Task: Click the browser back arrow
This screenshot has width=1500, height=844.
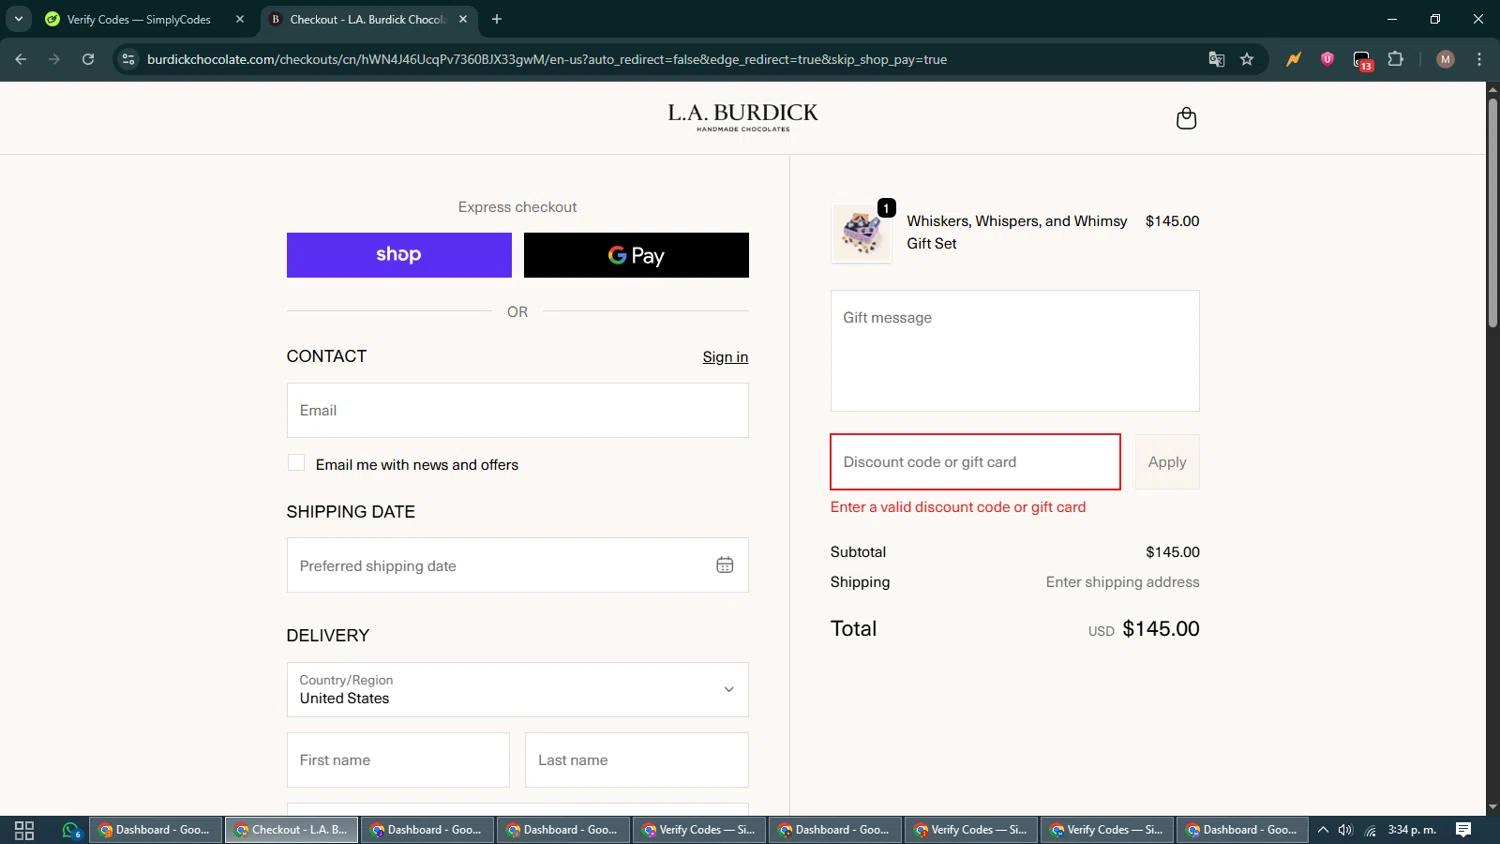Action: tap(21, 59)
